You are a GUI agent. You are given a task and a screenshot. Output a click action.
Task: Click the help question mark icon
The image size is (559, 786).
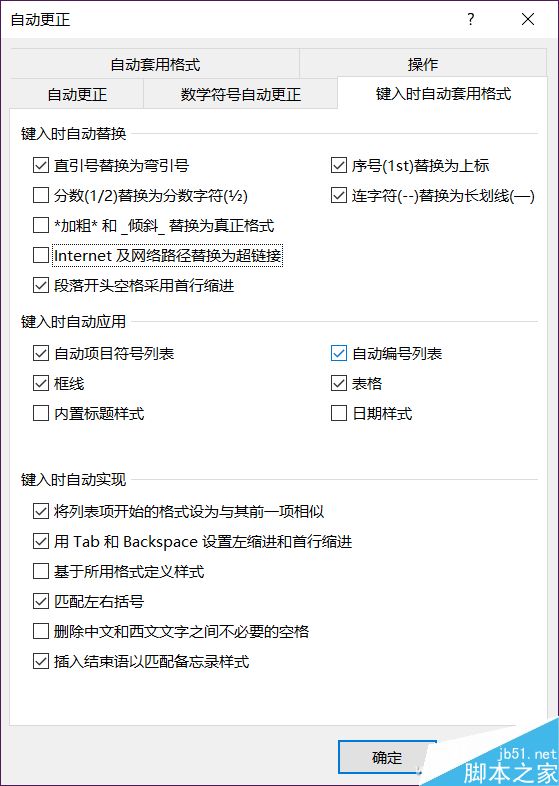(470, 20)
